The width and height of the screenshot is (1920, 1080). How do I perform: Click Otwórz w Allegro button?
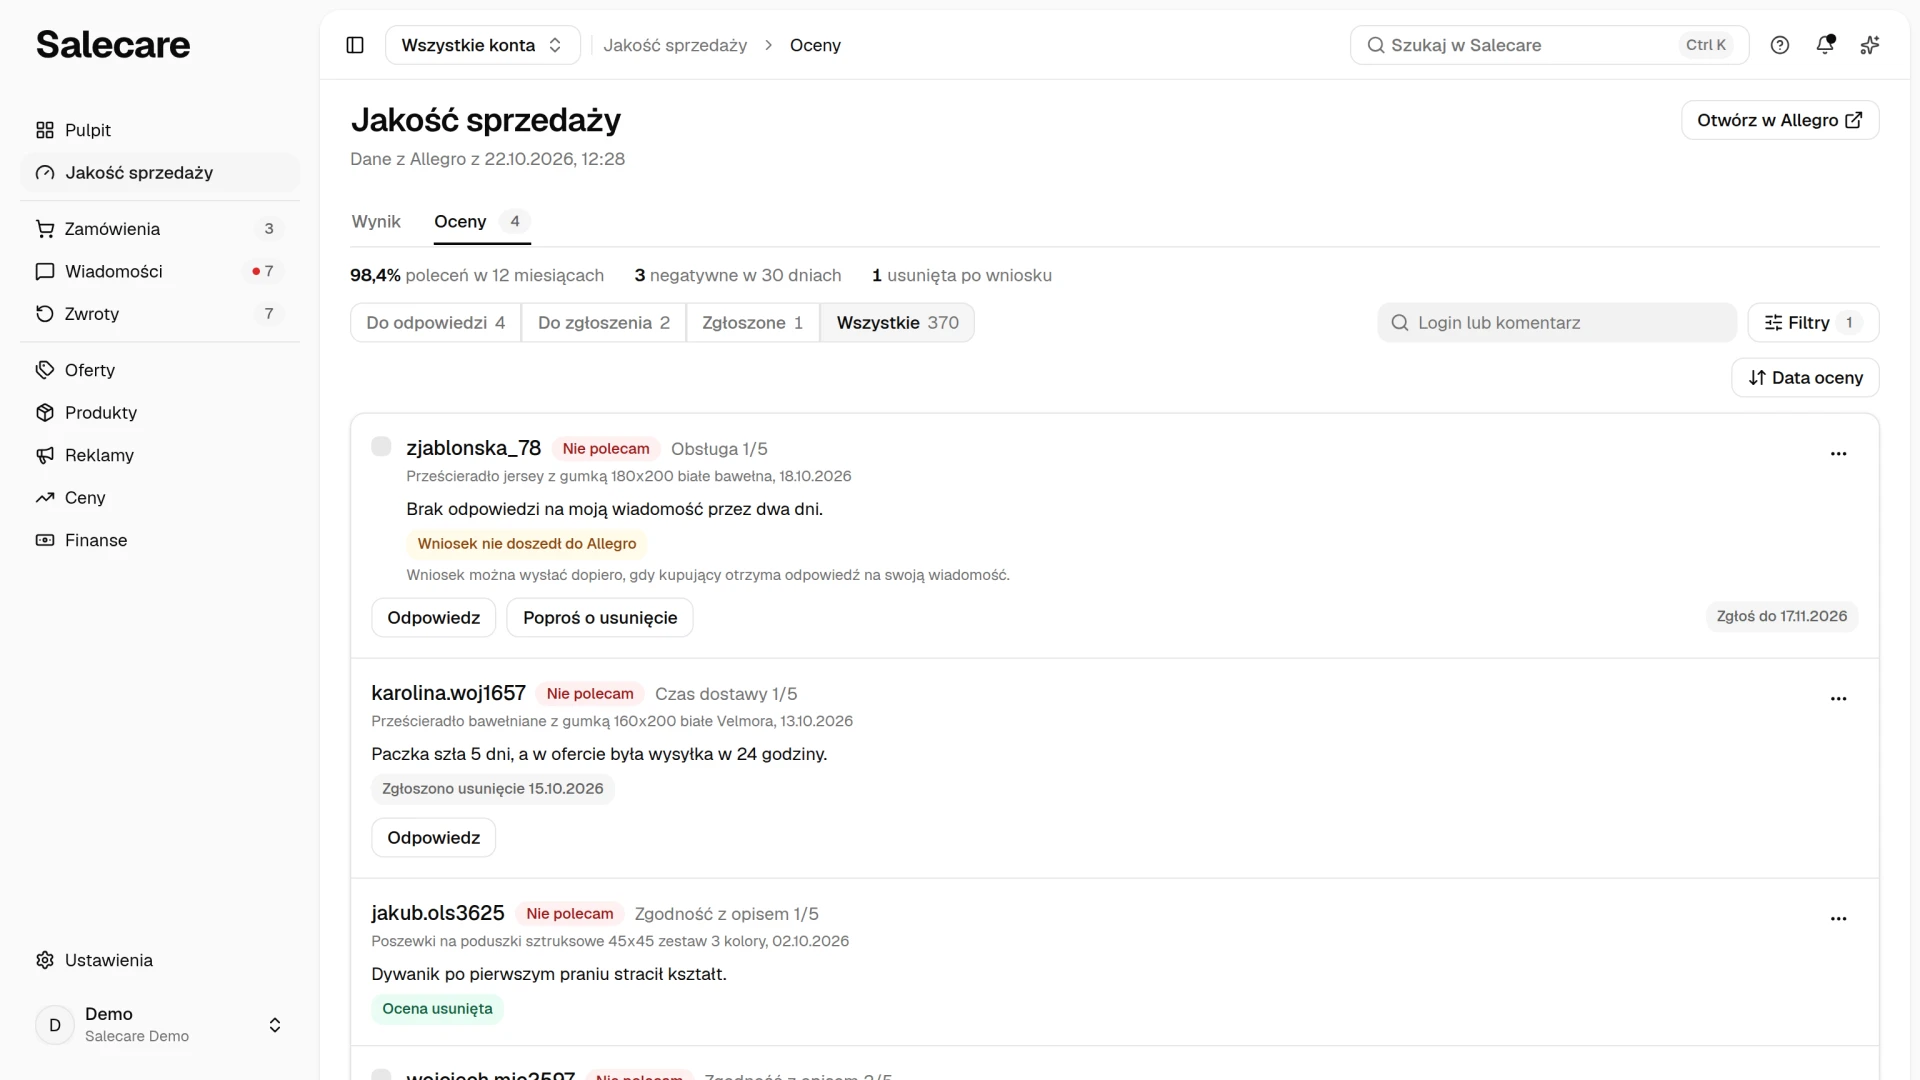click(x=1780, y=120)
